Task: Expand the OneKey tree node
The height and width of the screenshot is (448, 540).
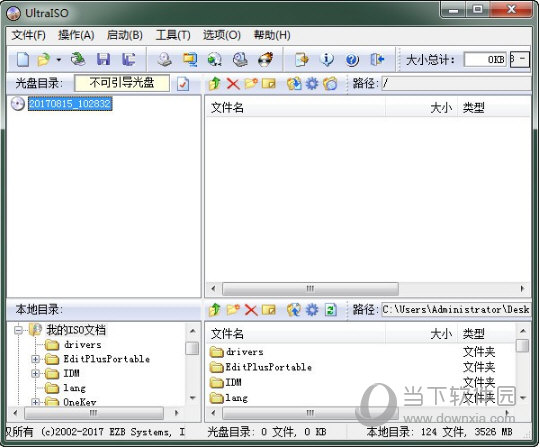Action: (35, 402)
